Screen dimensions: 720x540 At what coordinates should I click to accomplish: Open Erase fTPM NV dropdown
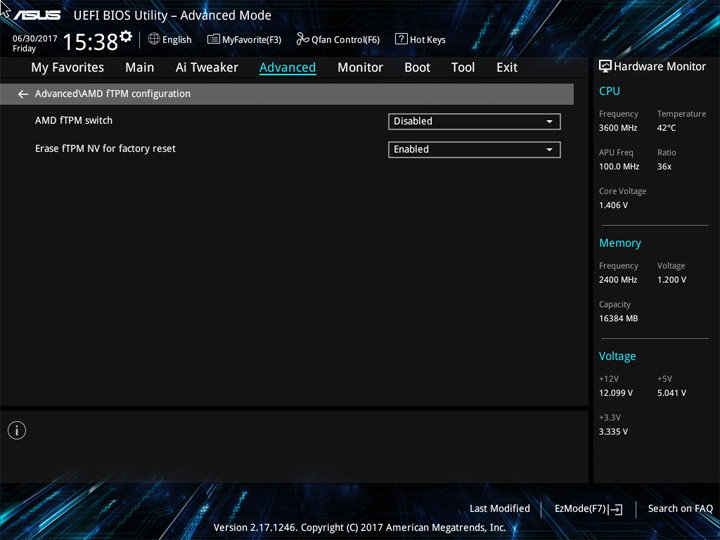pyautogui.click(x=474, y=150)
